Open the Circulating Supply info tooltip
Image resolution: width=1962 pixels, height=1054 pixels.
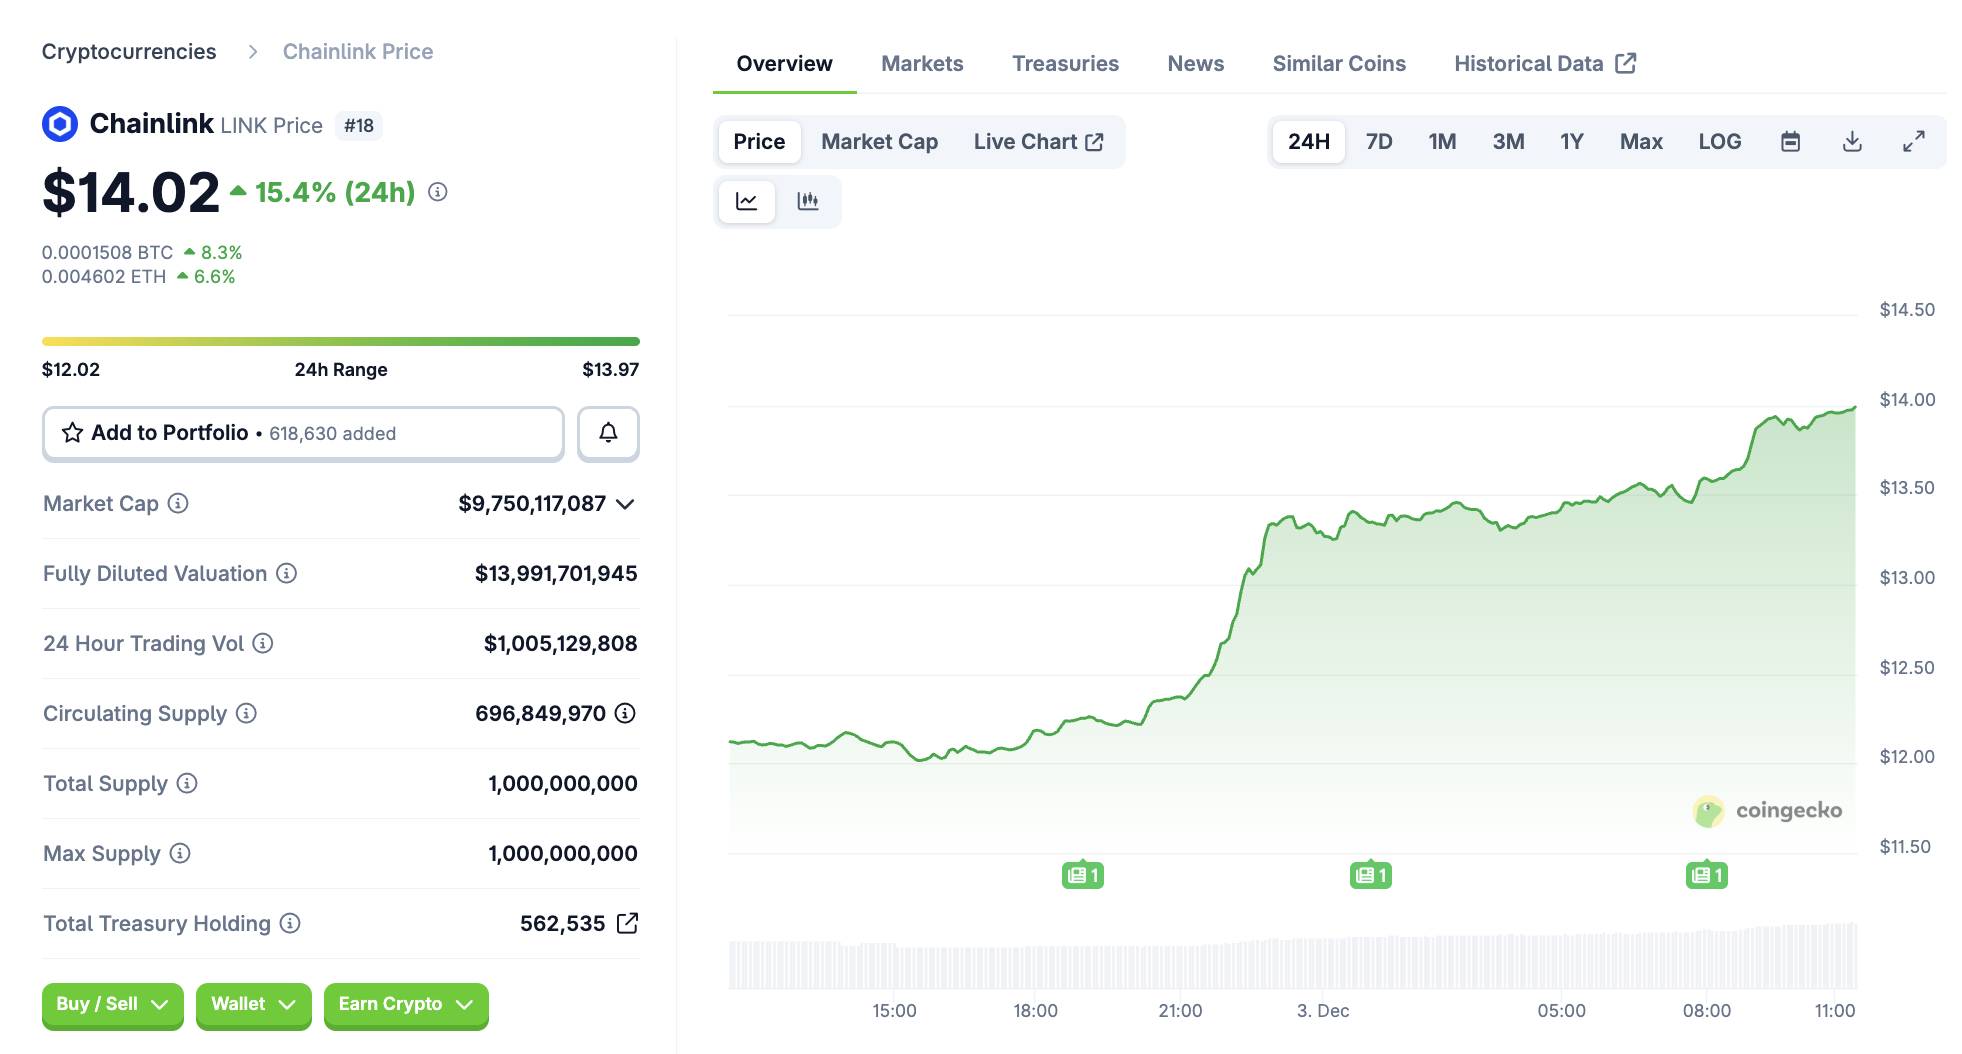(245, 713)
